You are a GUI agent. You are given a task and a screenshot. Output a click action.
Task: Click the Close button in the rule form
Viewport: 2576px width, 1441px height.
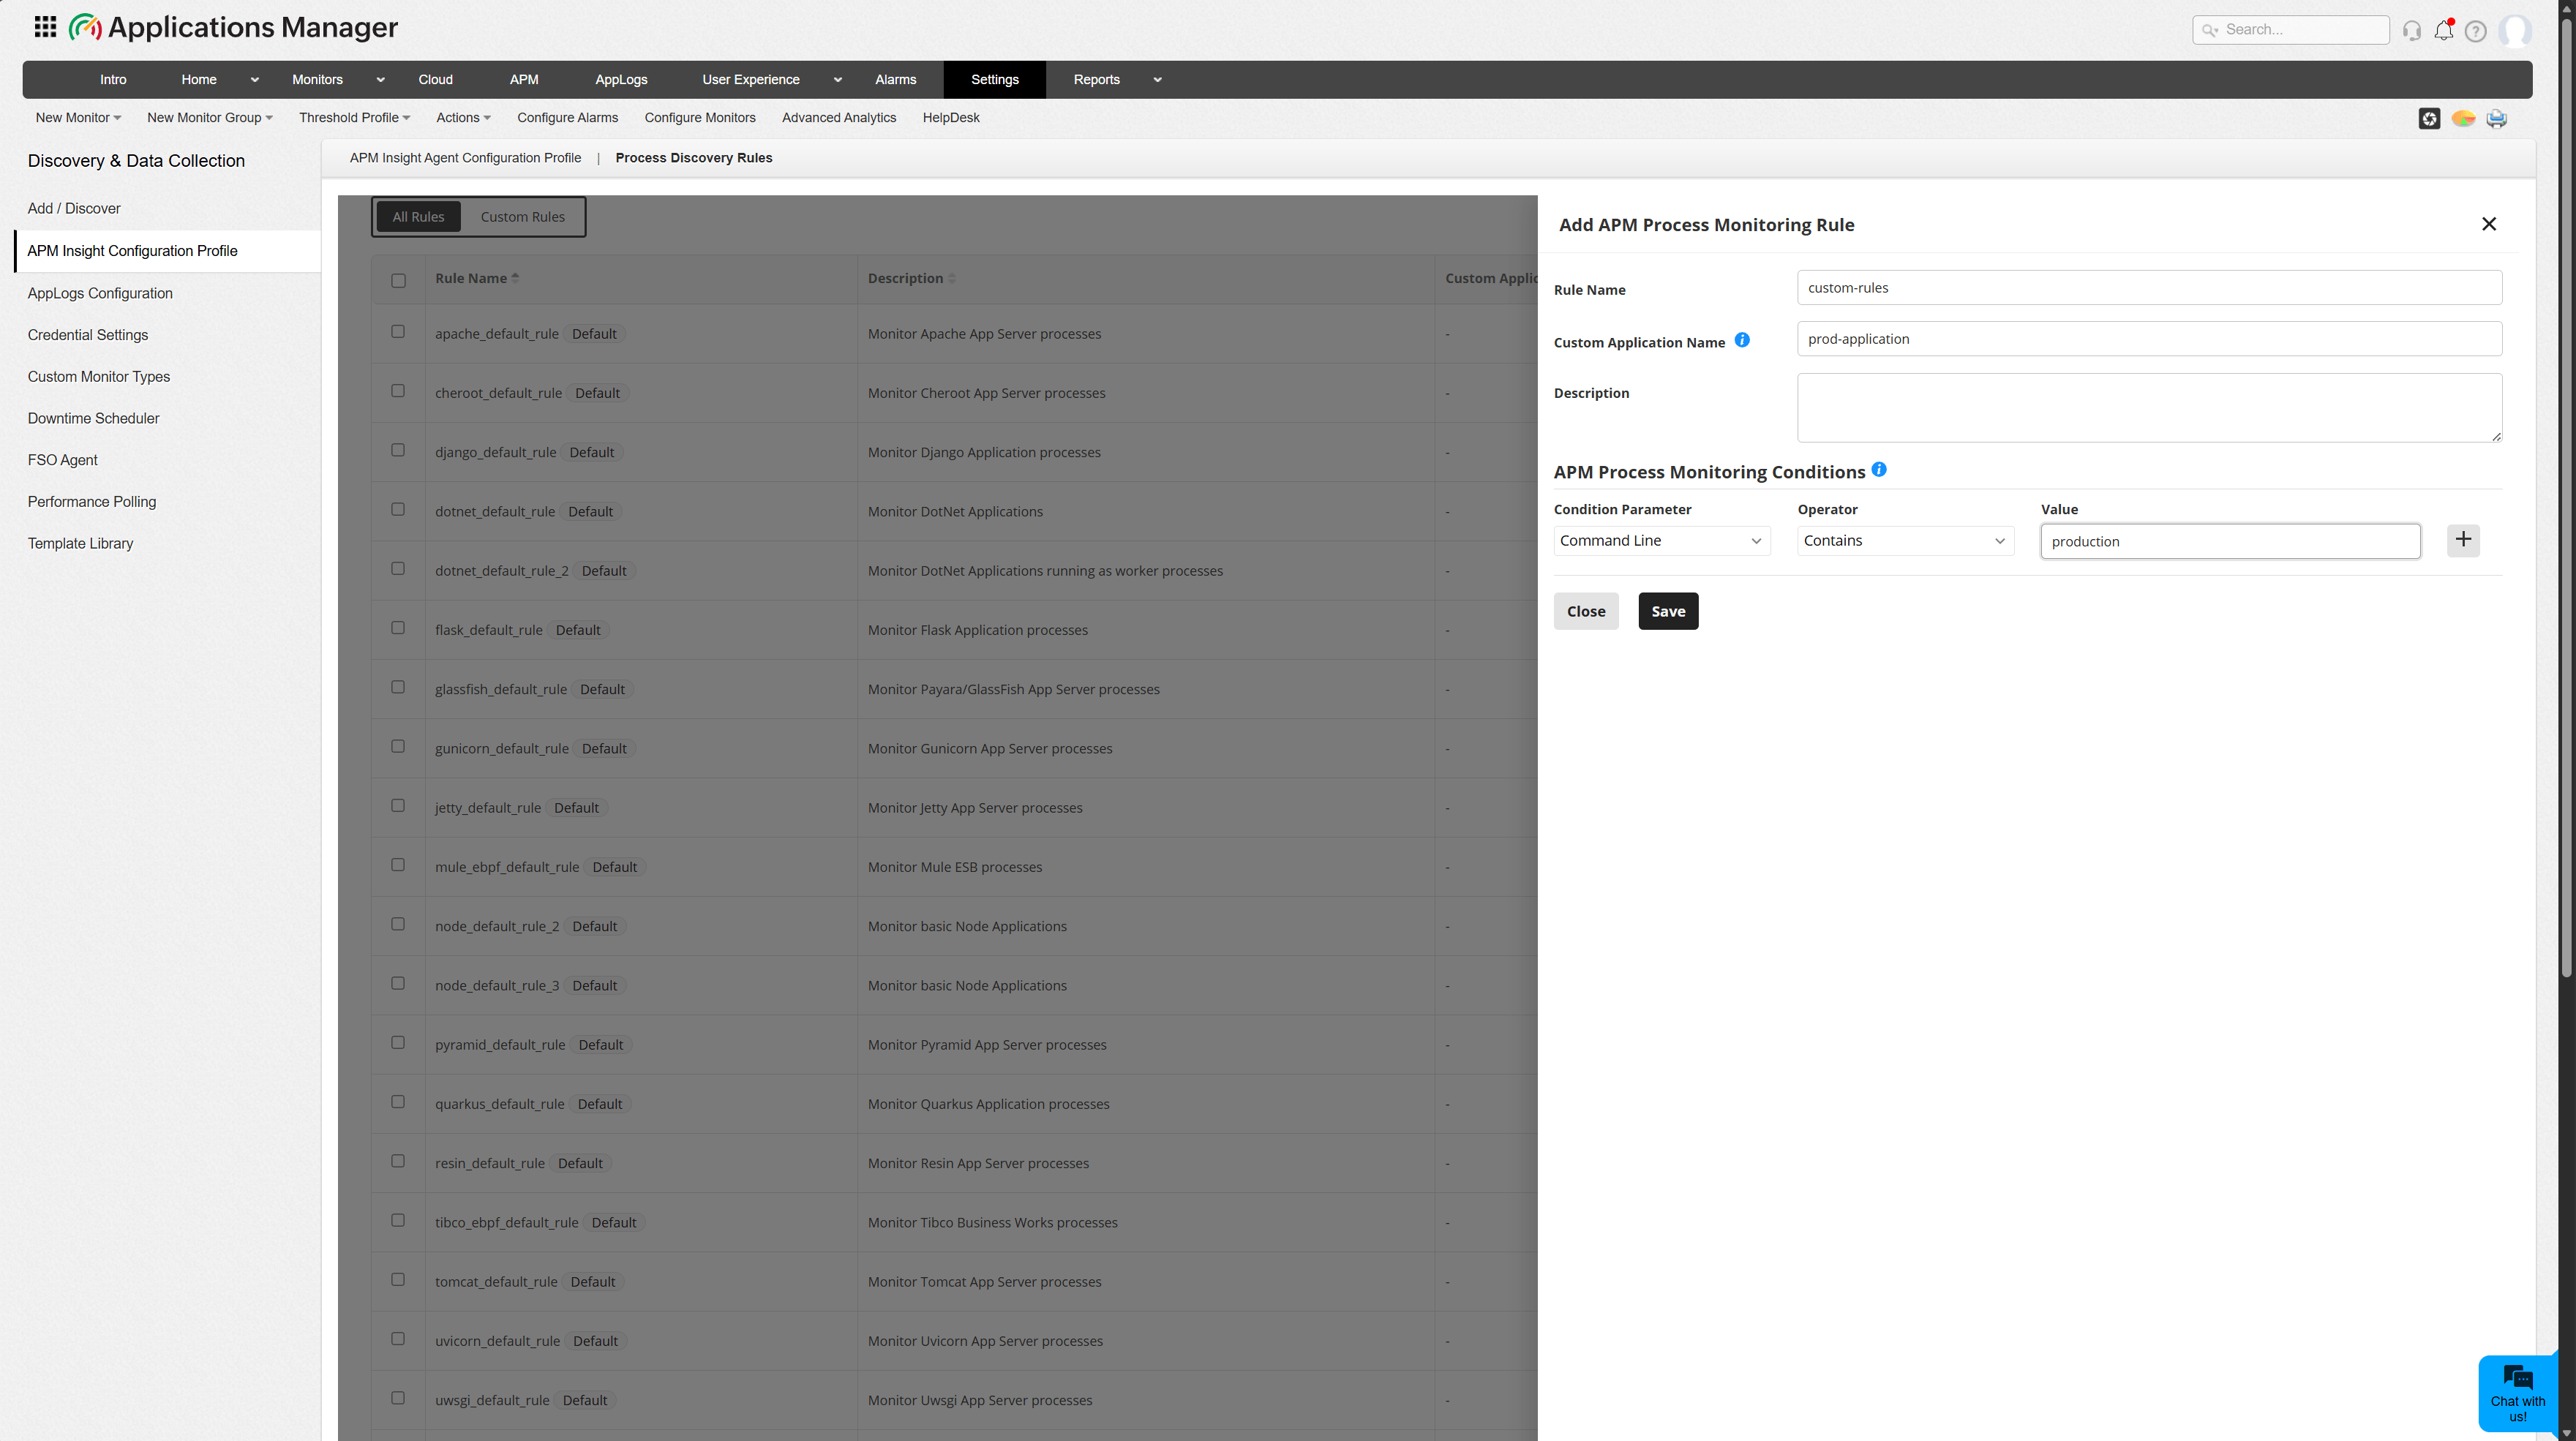(x=1586, y=611)
